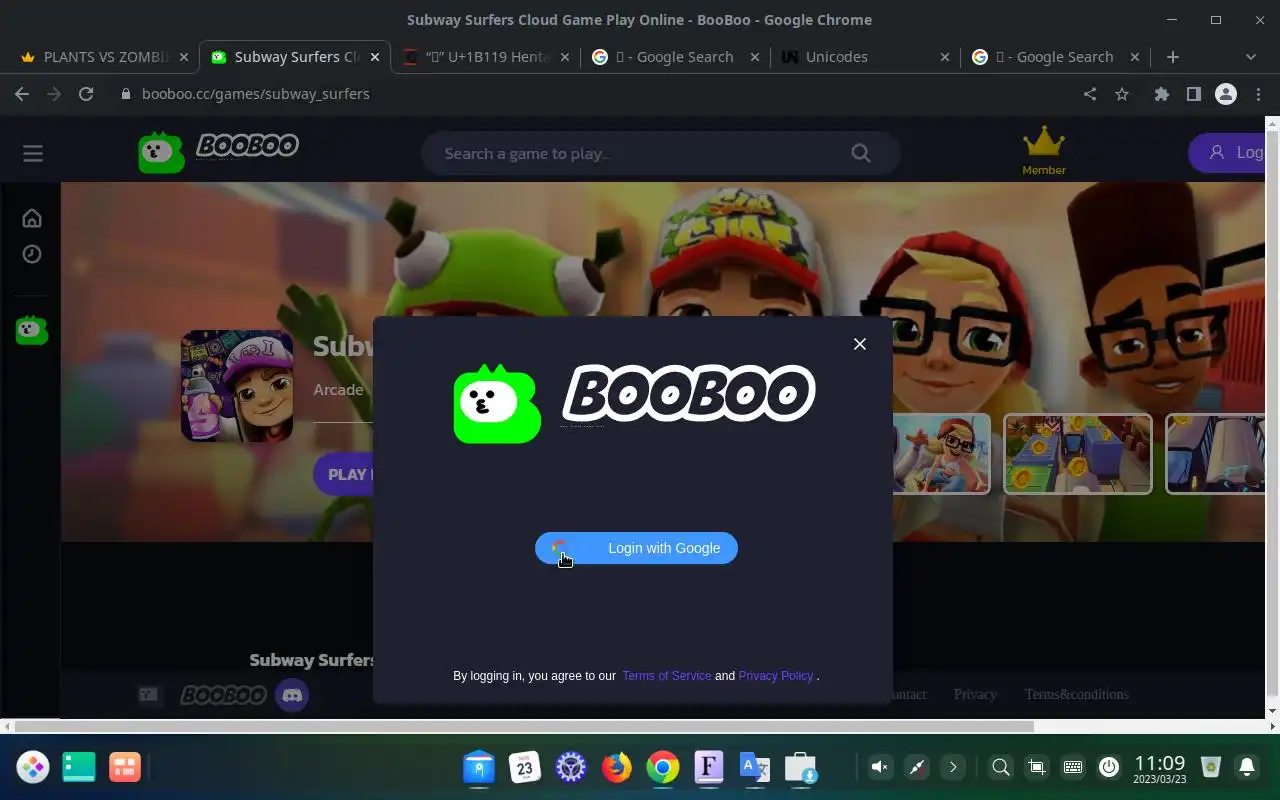The width and height of the screenshot is (1280, 800).
Task: Click the green BooBoo mascot sidebar icon
Action: tap(32, 329)
